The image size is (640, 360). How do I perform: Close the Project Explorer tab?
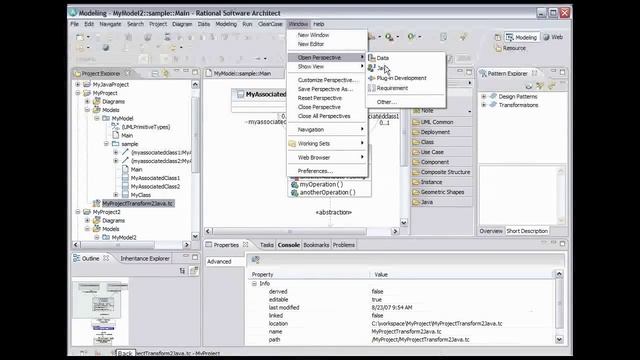(128, 73)
